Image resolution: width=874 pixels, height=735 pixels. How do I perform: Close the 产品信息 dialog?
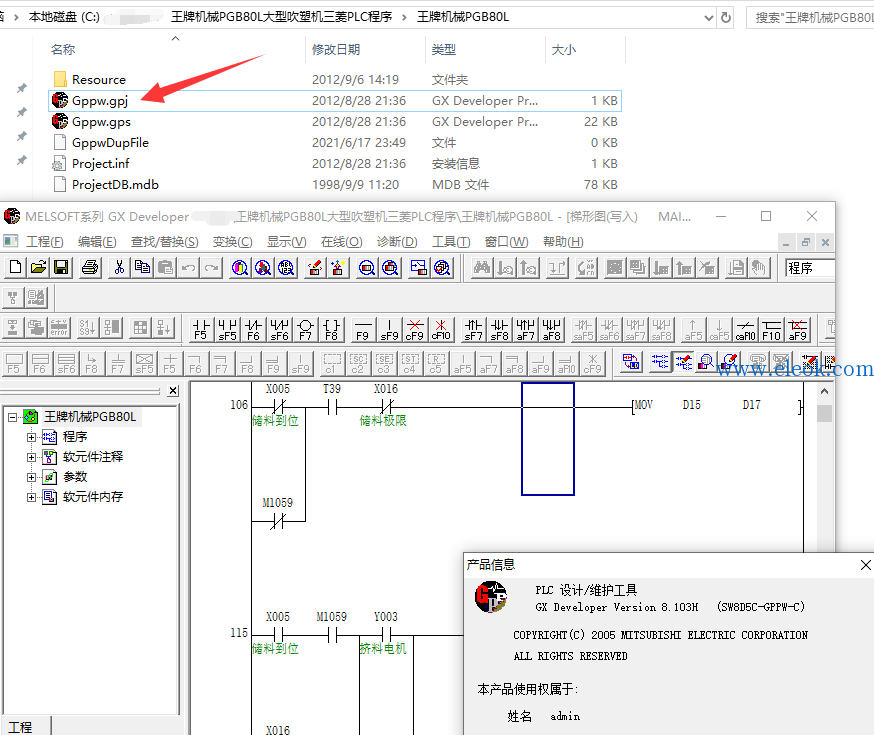click(865, 565)
